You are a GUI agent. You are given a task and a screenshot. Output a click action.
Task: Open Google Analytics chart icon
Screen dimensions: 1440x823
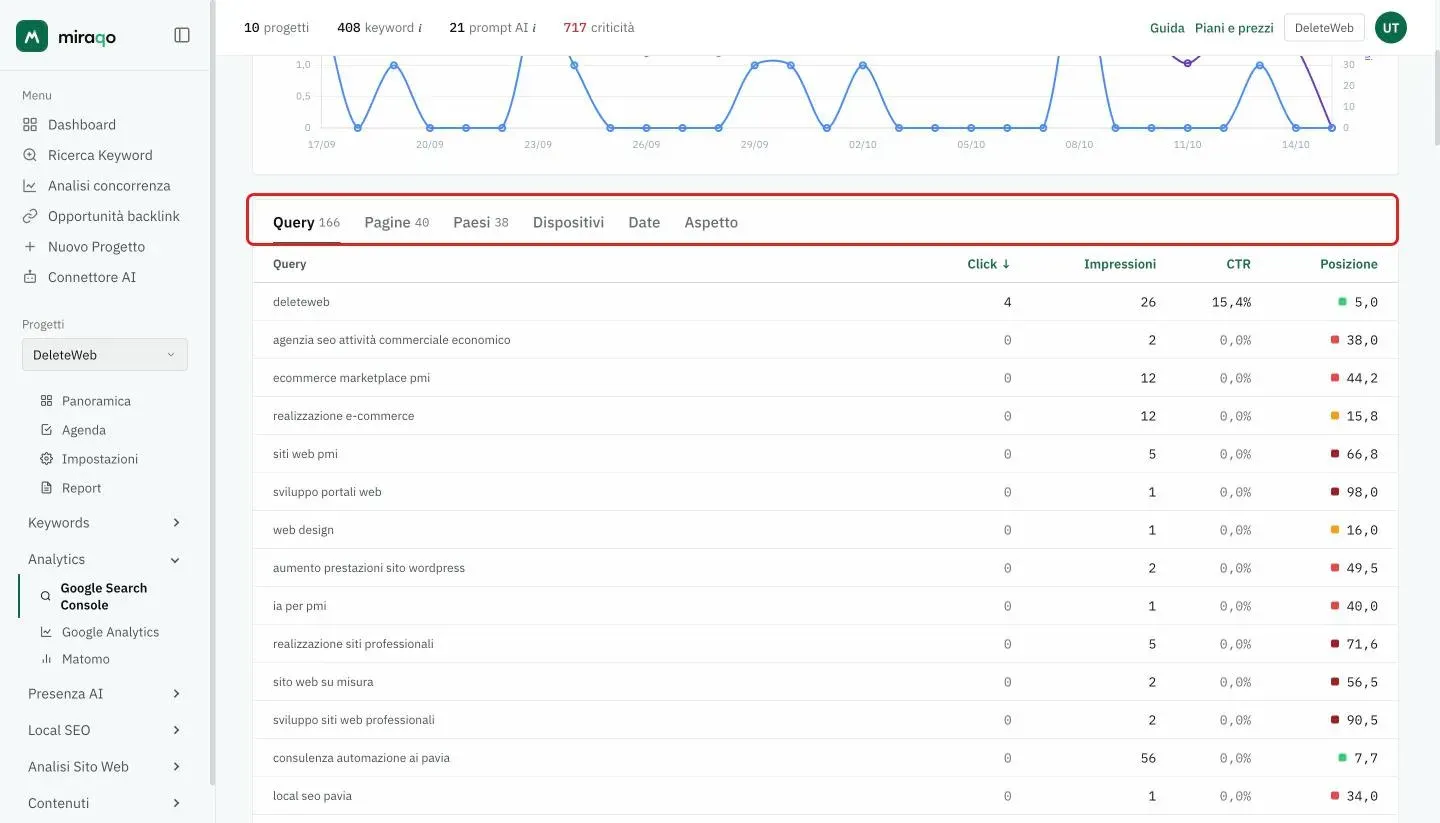[x=46, y=632]
